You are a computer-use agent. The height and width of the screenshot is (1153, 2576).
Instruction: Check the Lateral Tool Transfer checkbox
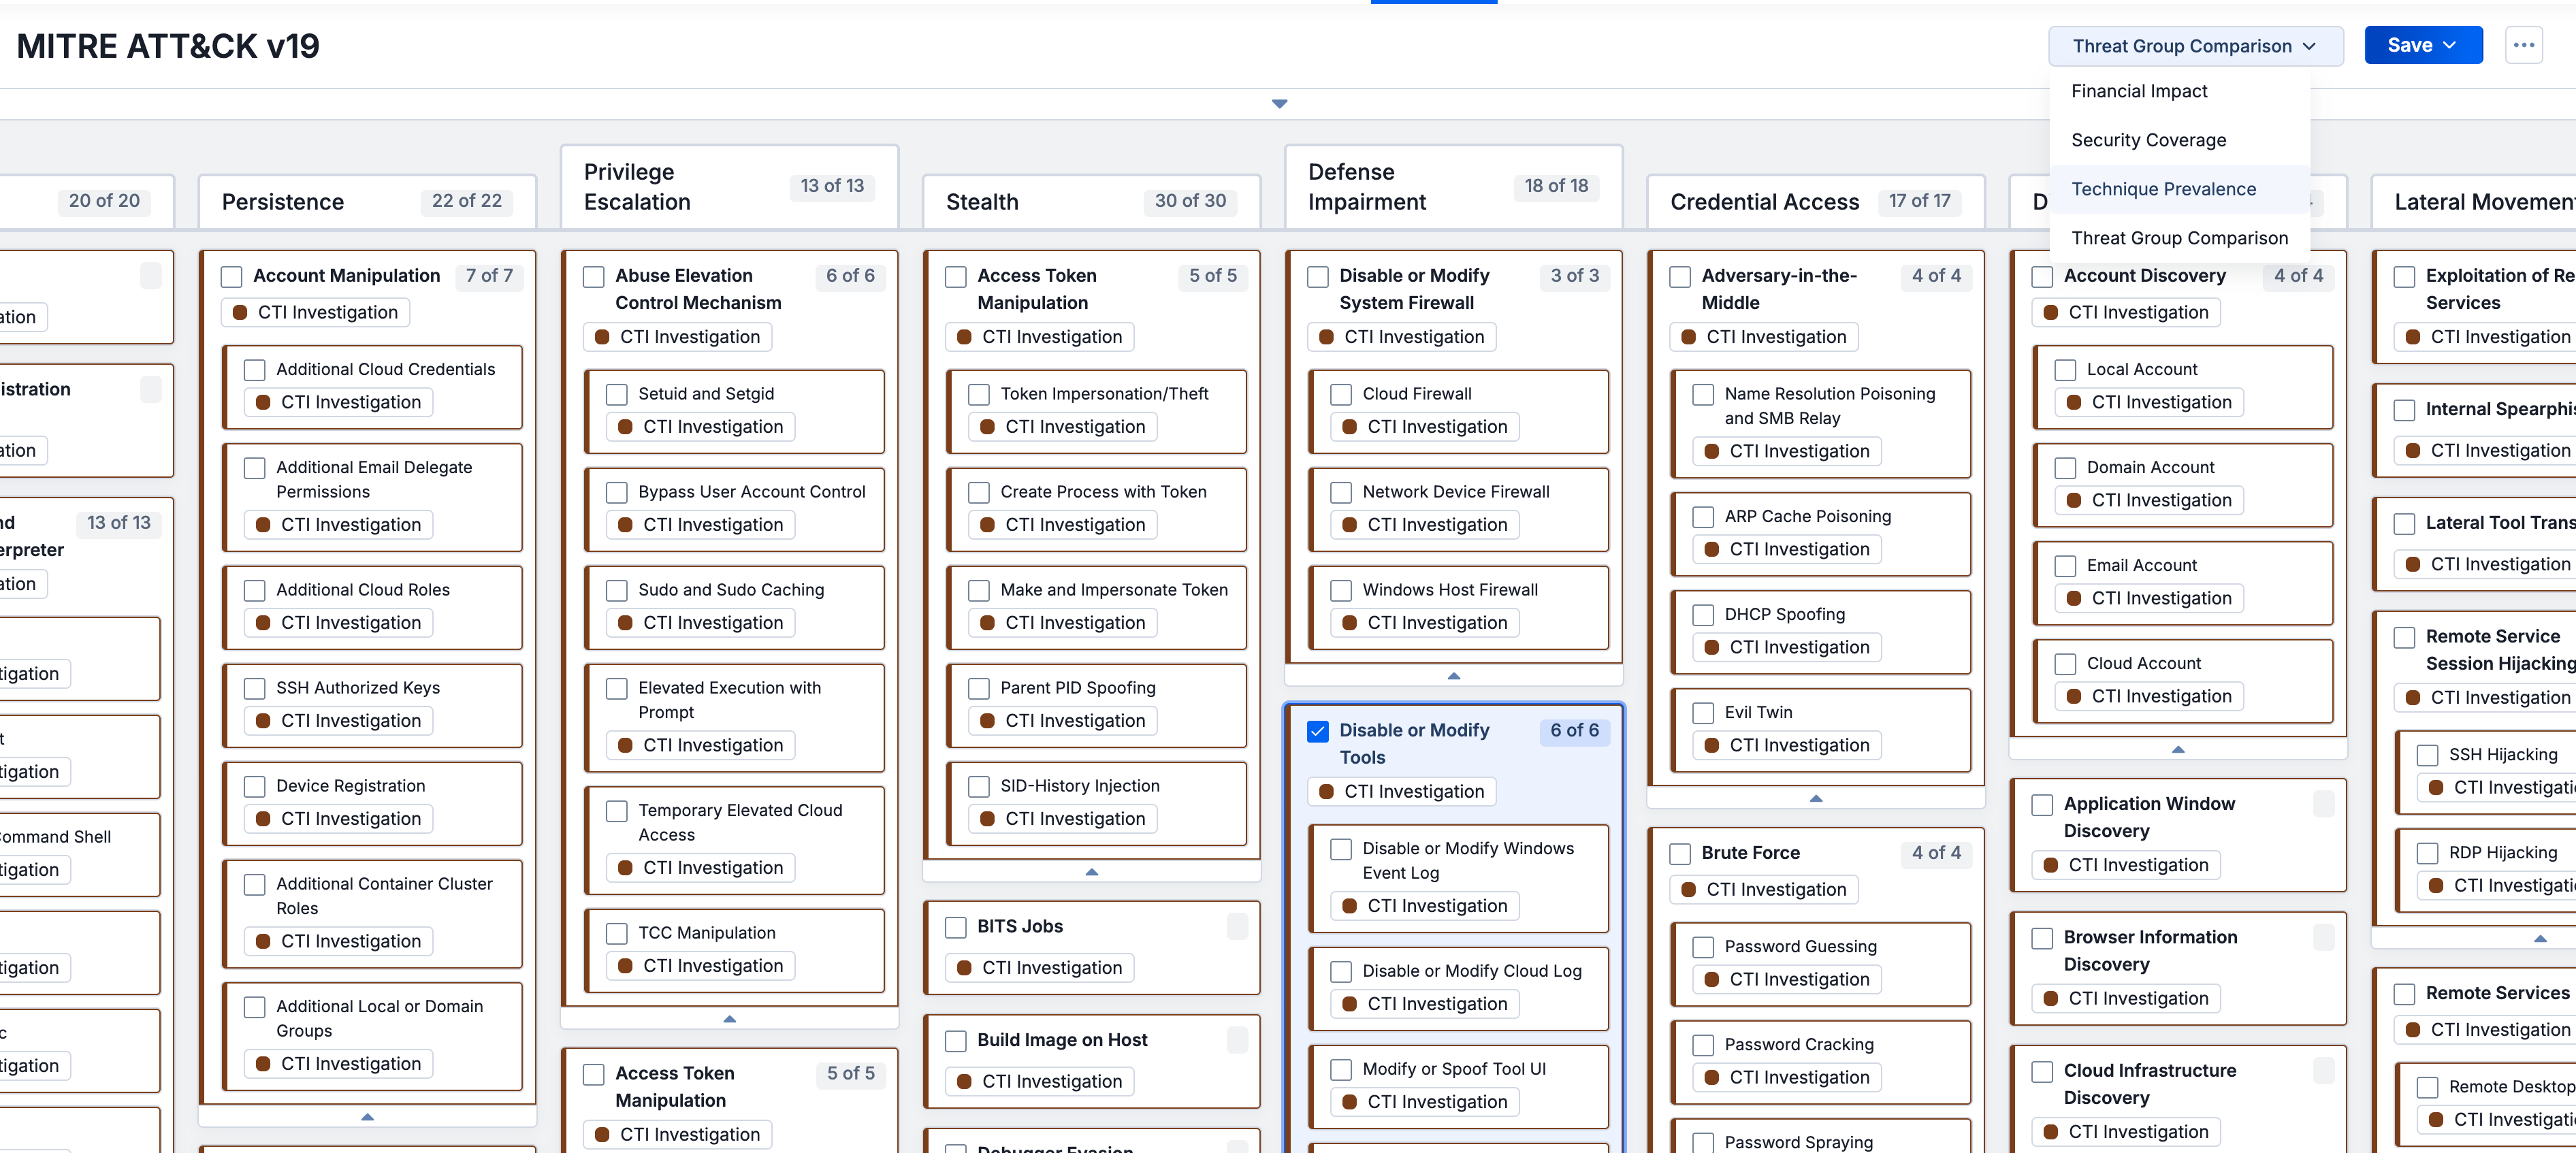point(2404,523)
